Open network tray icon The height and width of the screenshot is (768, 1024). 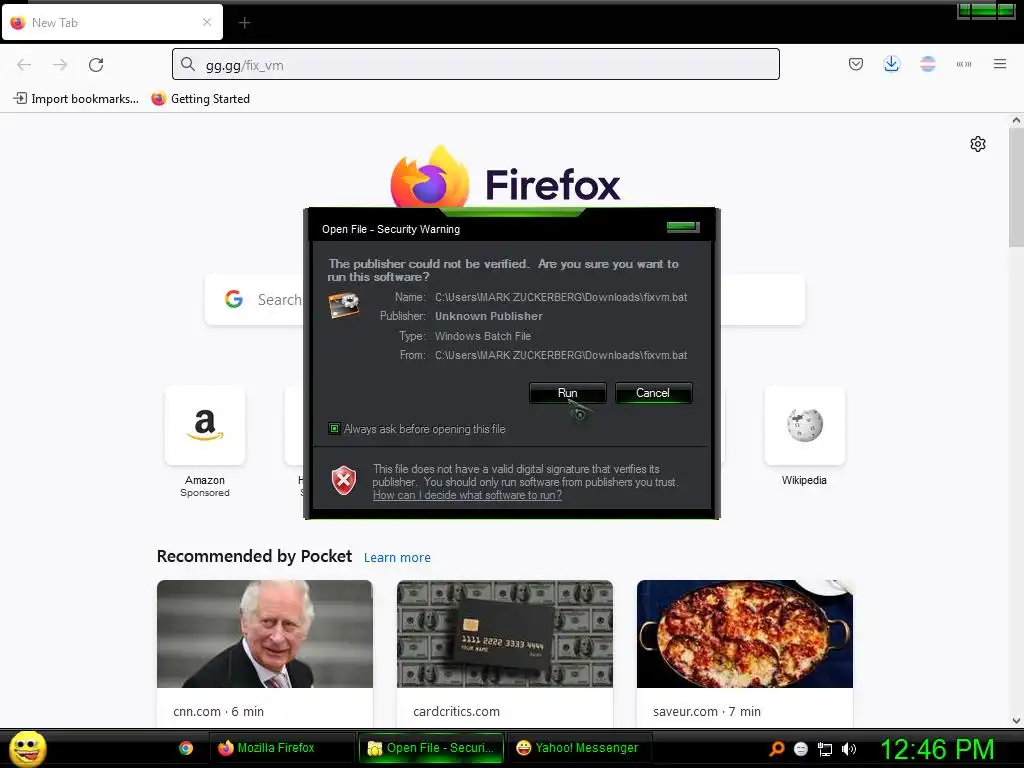point(825,749)
